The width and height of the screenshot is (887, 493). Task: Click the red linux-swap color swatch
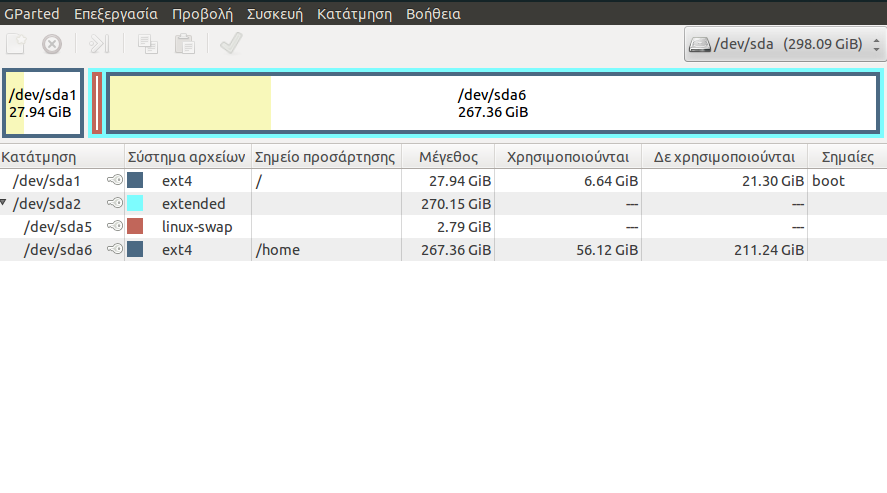click(135, 227)
